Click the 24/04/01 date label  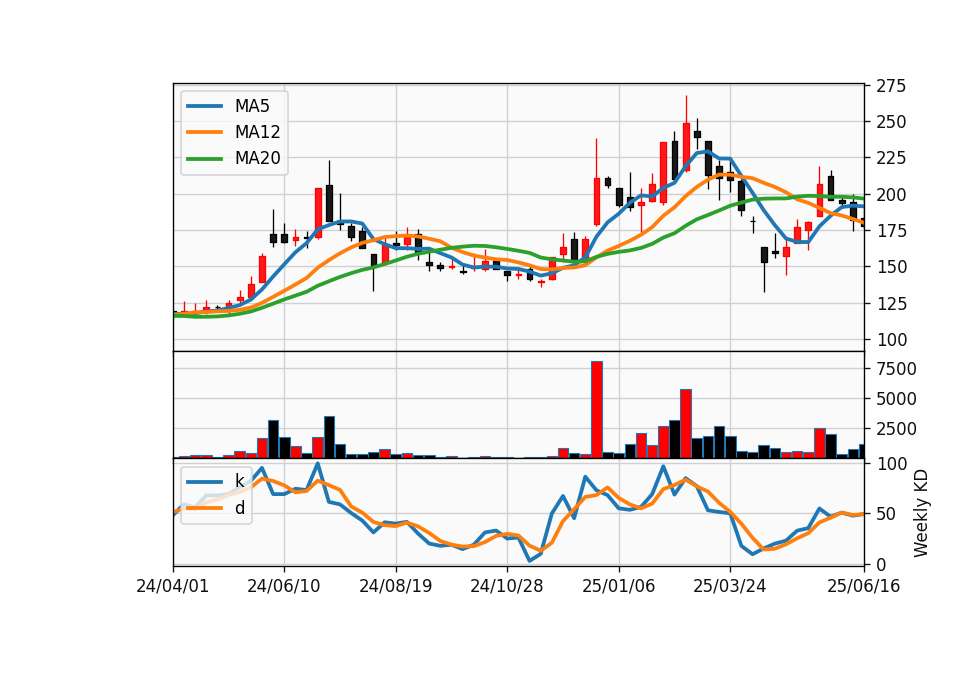[x=173, y=586]
